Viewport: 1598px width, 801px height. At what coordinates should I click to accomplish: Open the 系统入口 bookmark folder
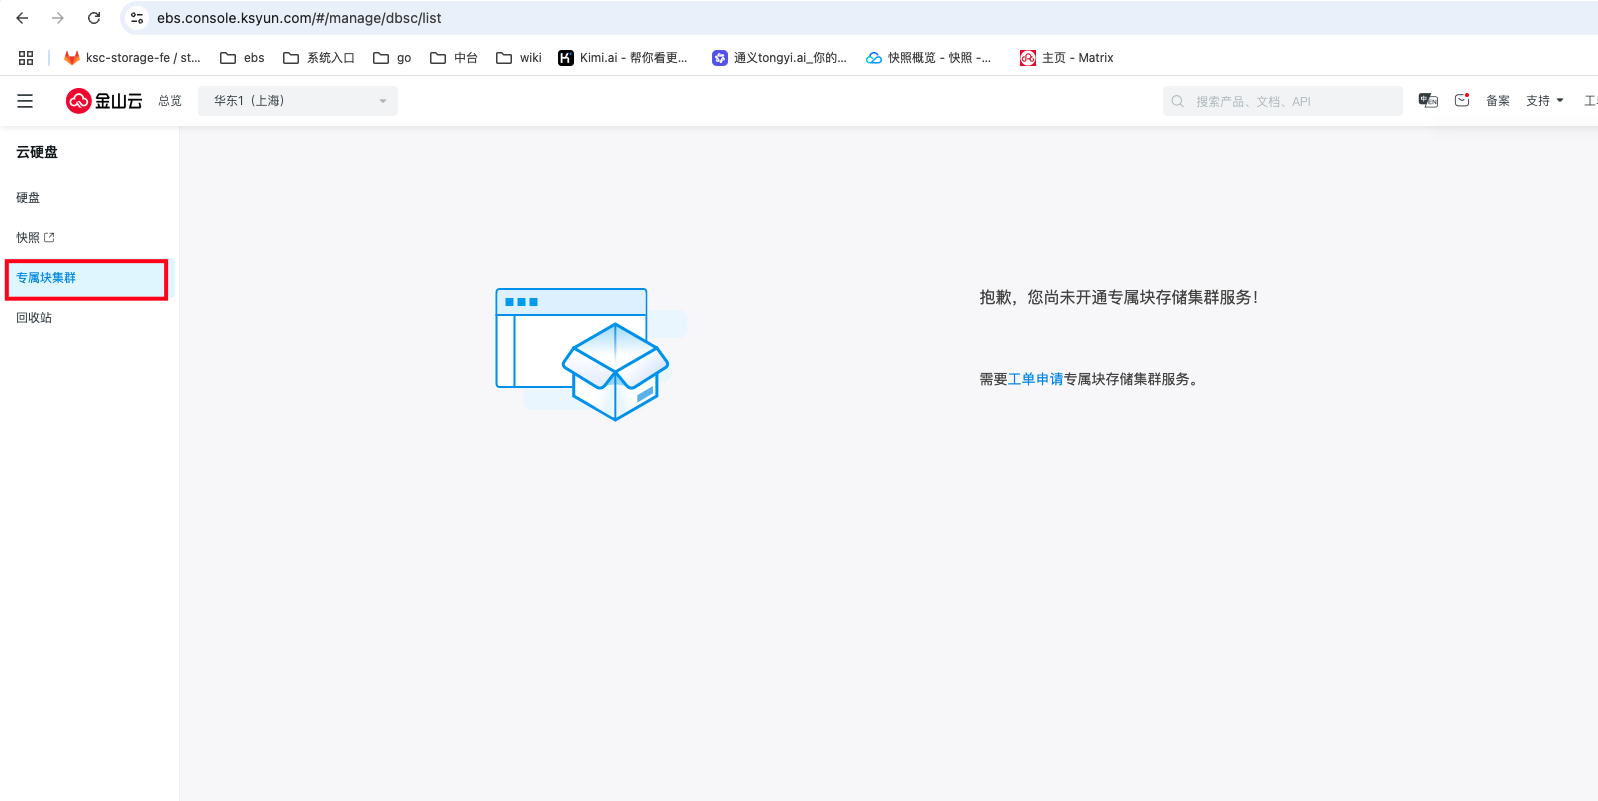[319, 58]
